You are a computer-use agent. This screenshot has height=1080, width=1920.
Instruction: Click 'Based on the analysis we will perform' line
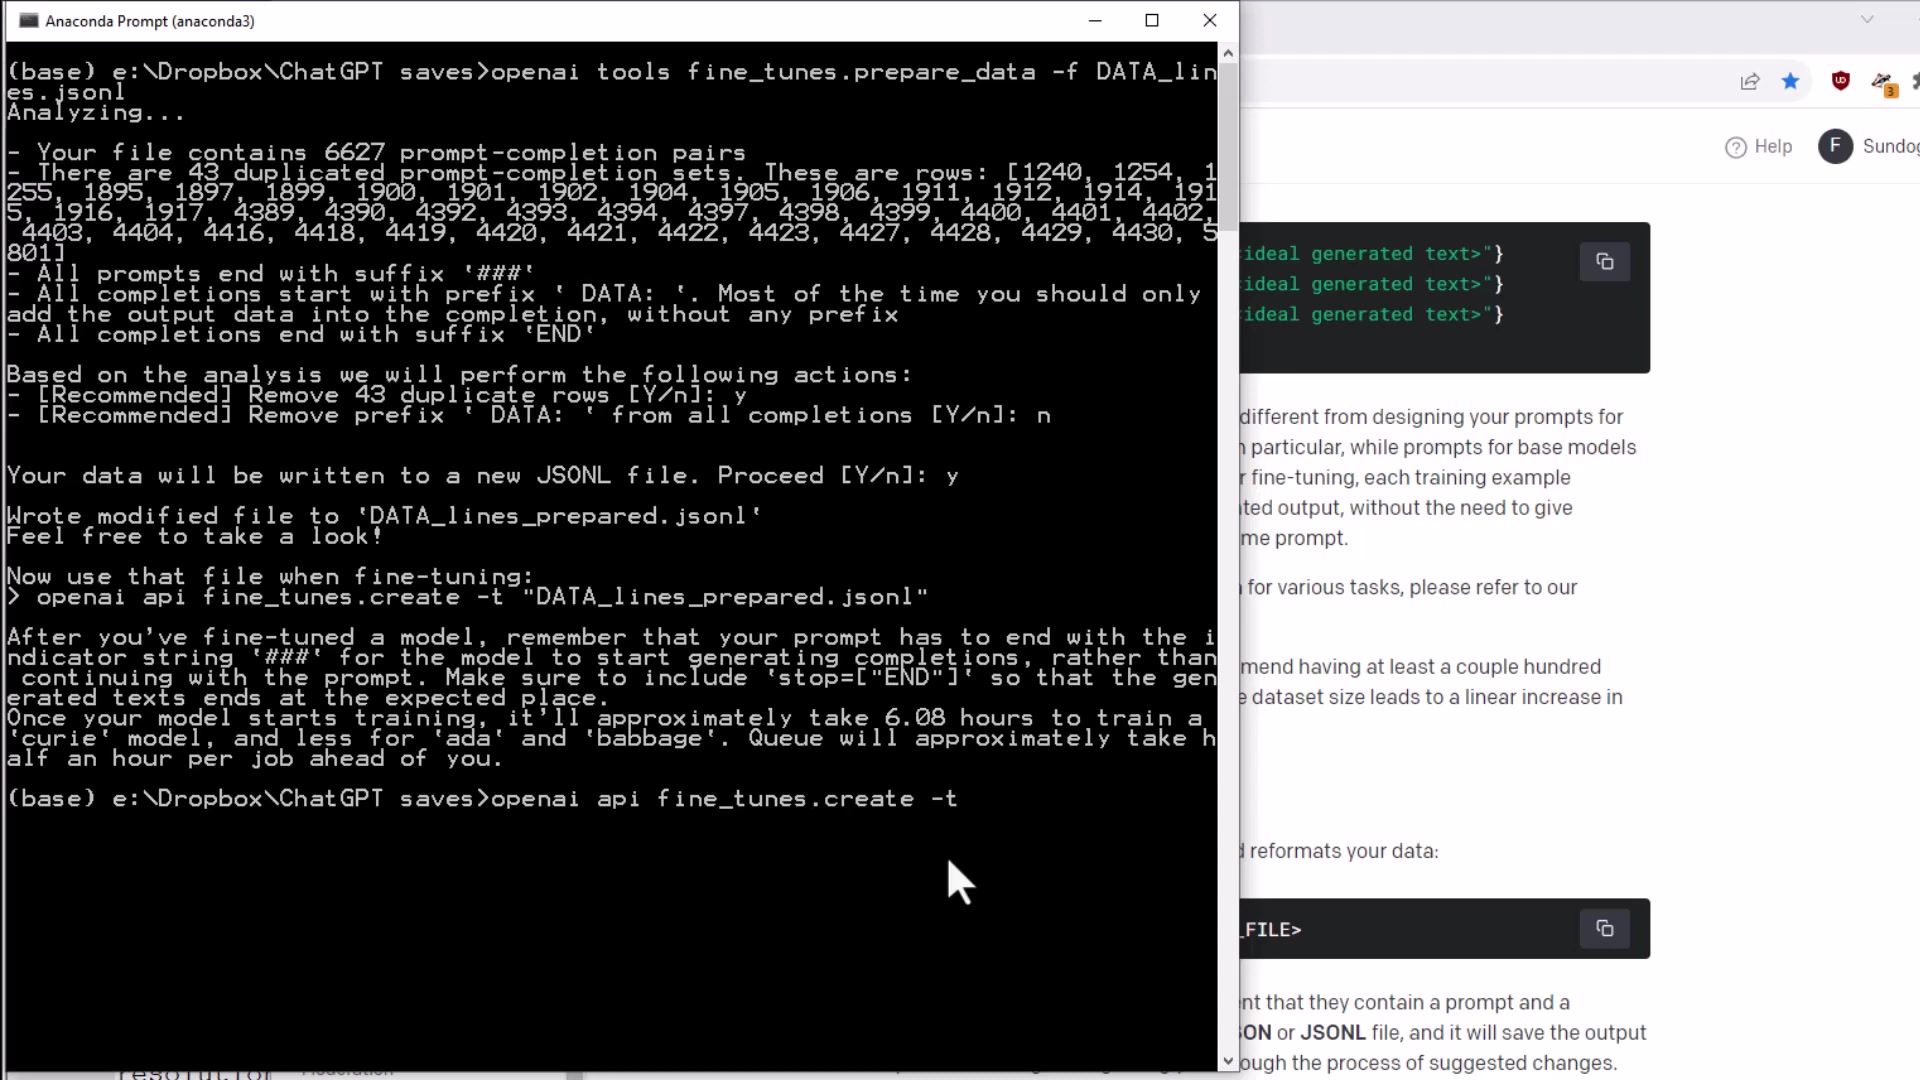[460, 375]
